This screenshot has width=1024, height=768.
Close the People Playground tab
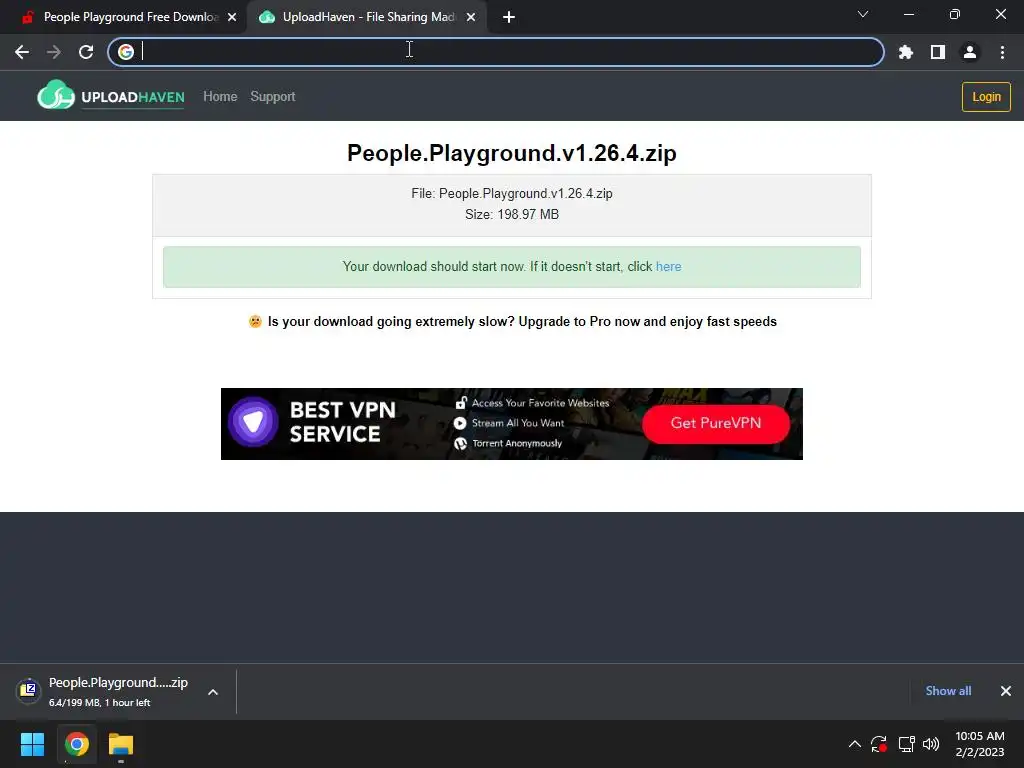point(232,18)
